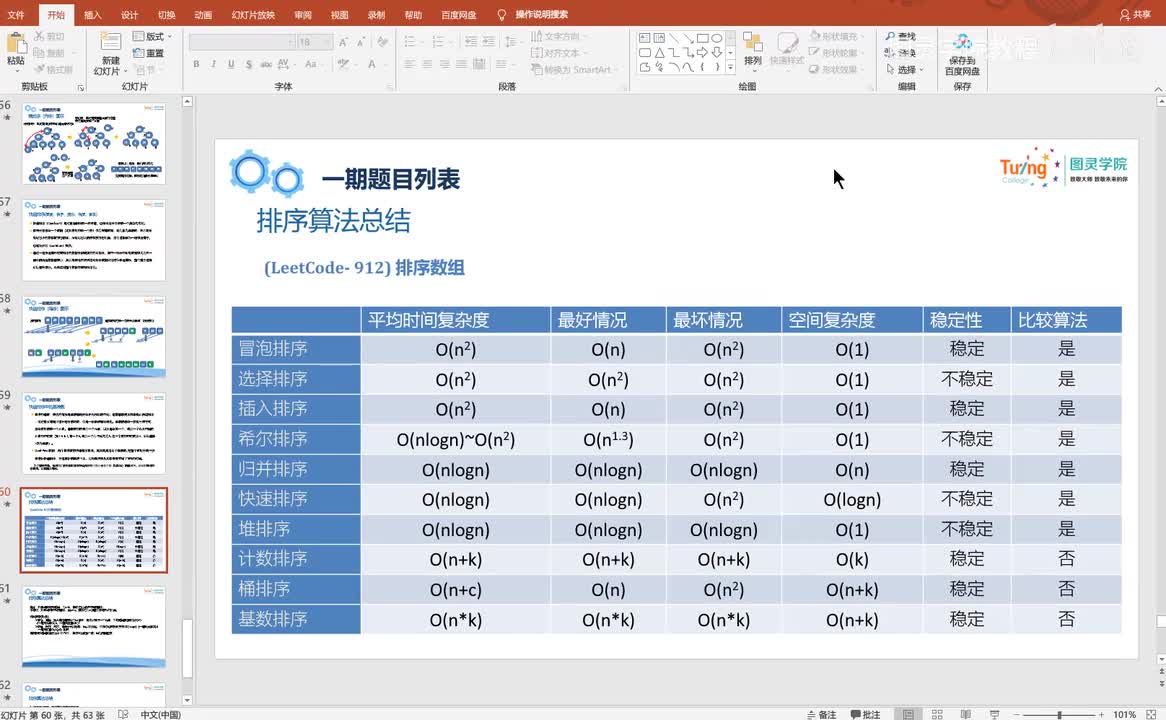Open the font size 18 dropdown
This screenshot has height=720, width=1166.
pos(315,42)
